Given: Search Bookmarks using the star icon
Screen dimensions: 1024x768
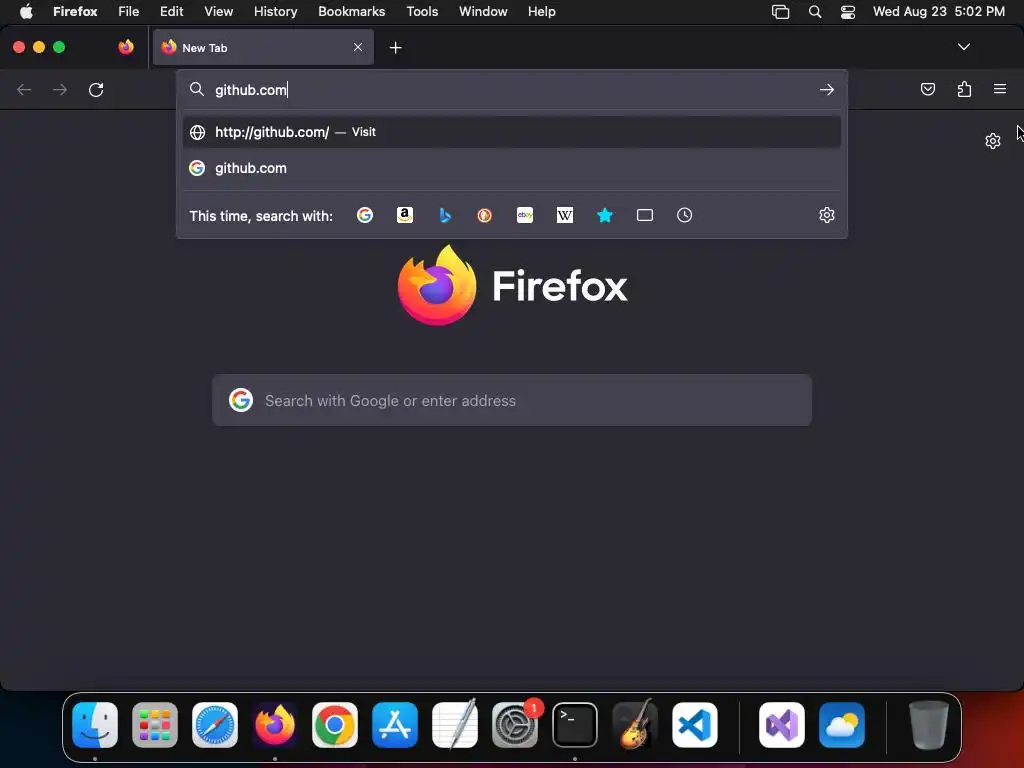Looking at the screenshot, I should 605,215.
